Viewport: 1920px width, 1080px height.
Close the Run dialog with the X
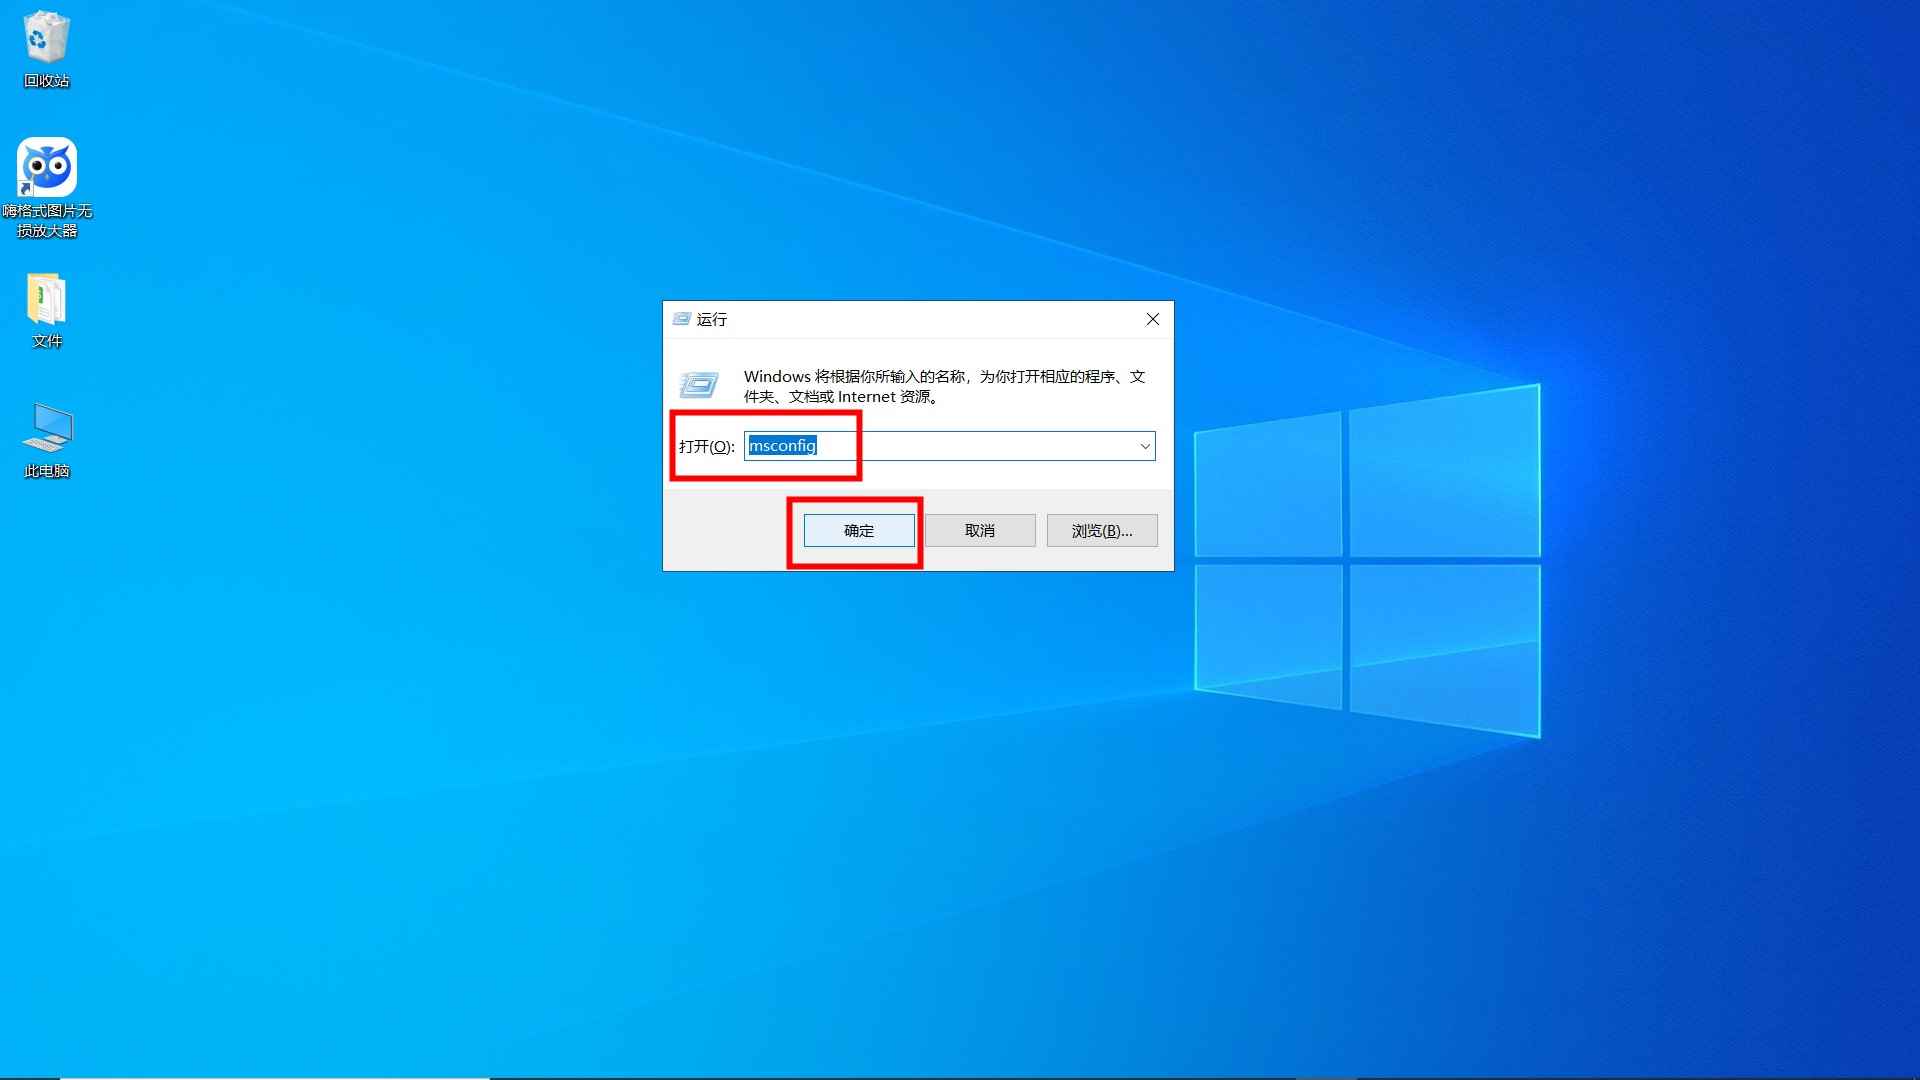(1152, 319)
